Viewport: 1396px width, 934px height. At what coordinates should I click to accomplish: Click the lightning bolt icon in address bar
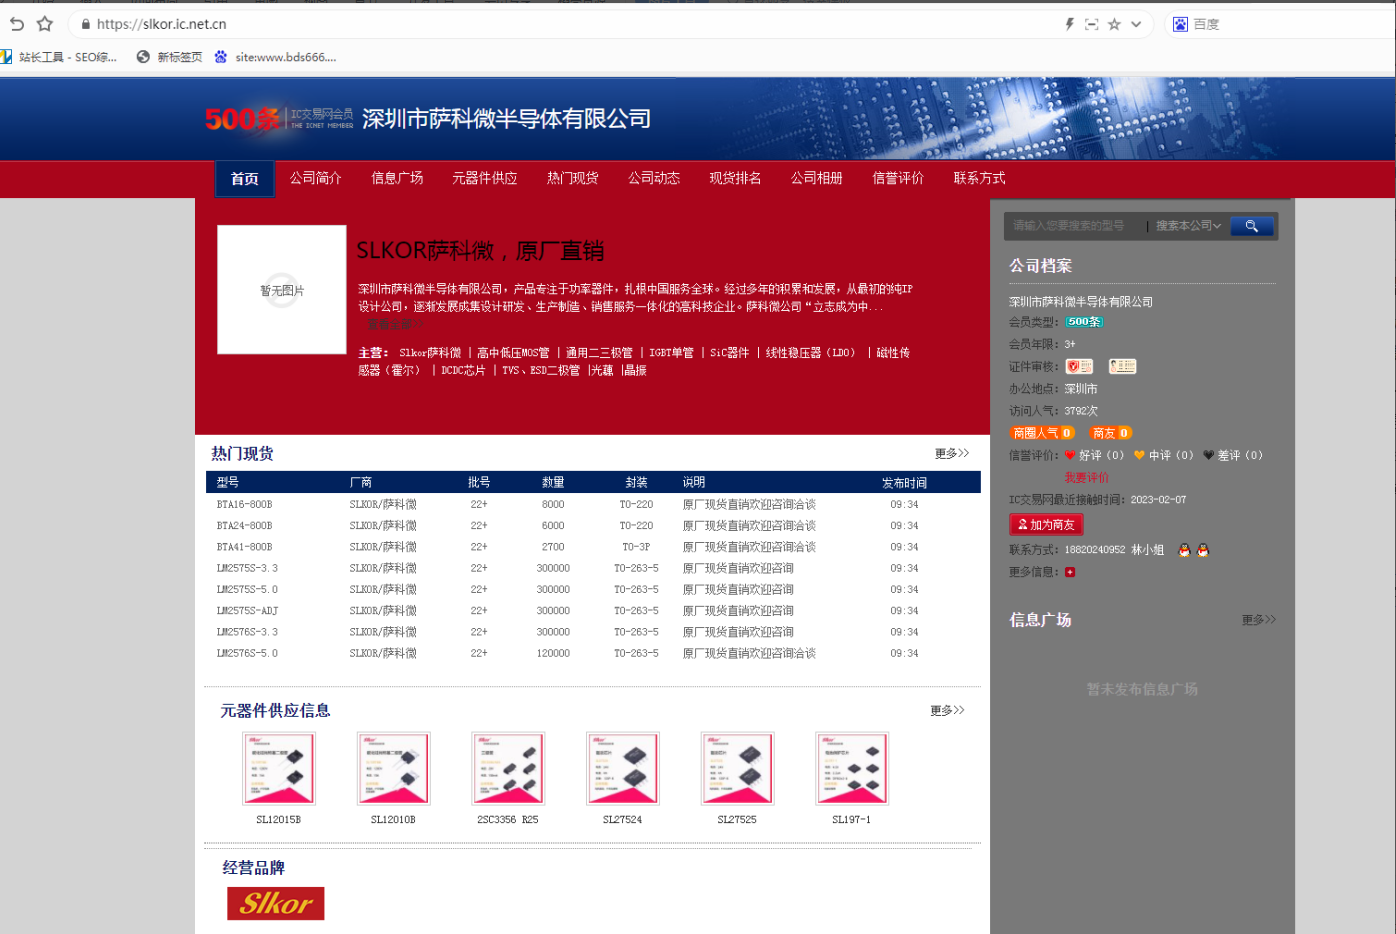point(1069,24)
